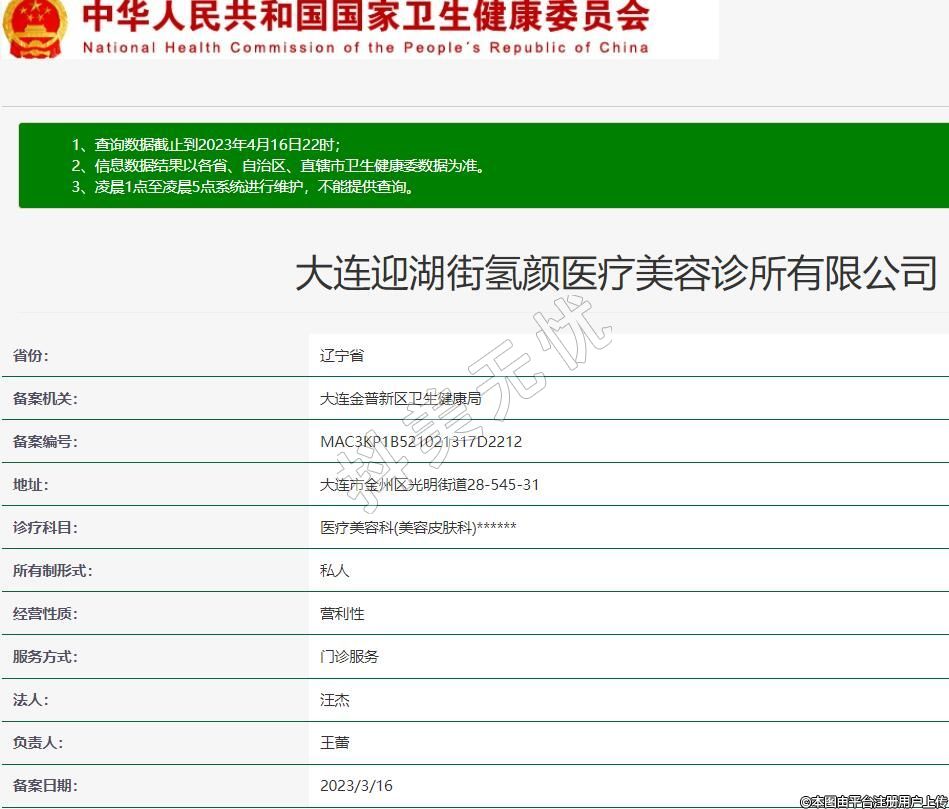Click the second notice line about 卫生健康委数据

(x=278, y=165)
